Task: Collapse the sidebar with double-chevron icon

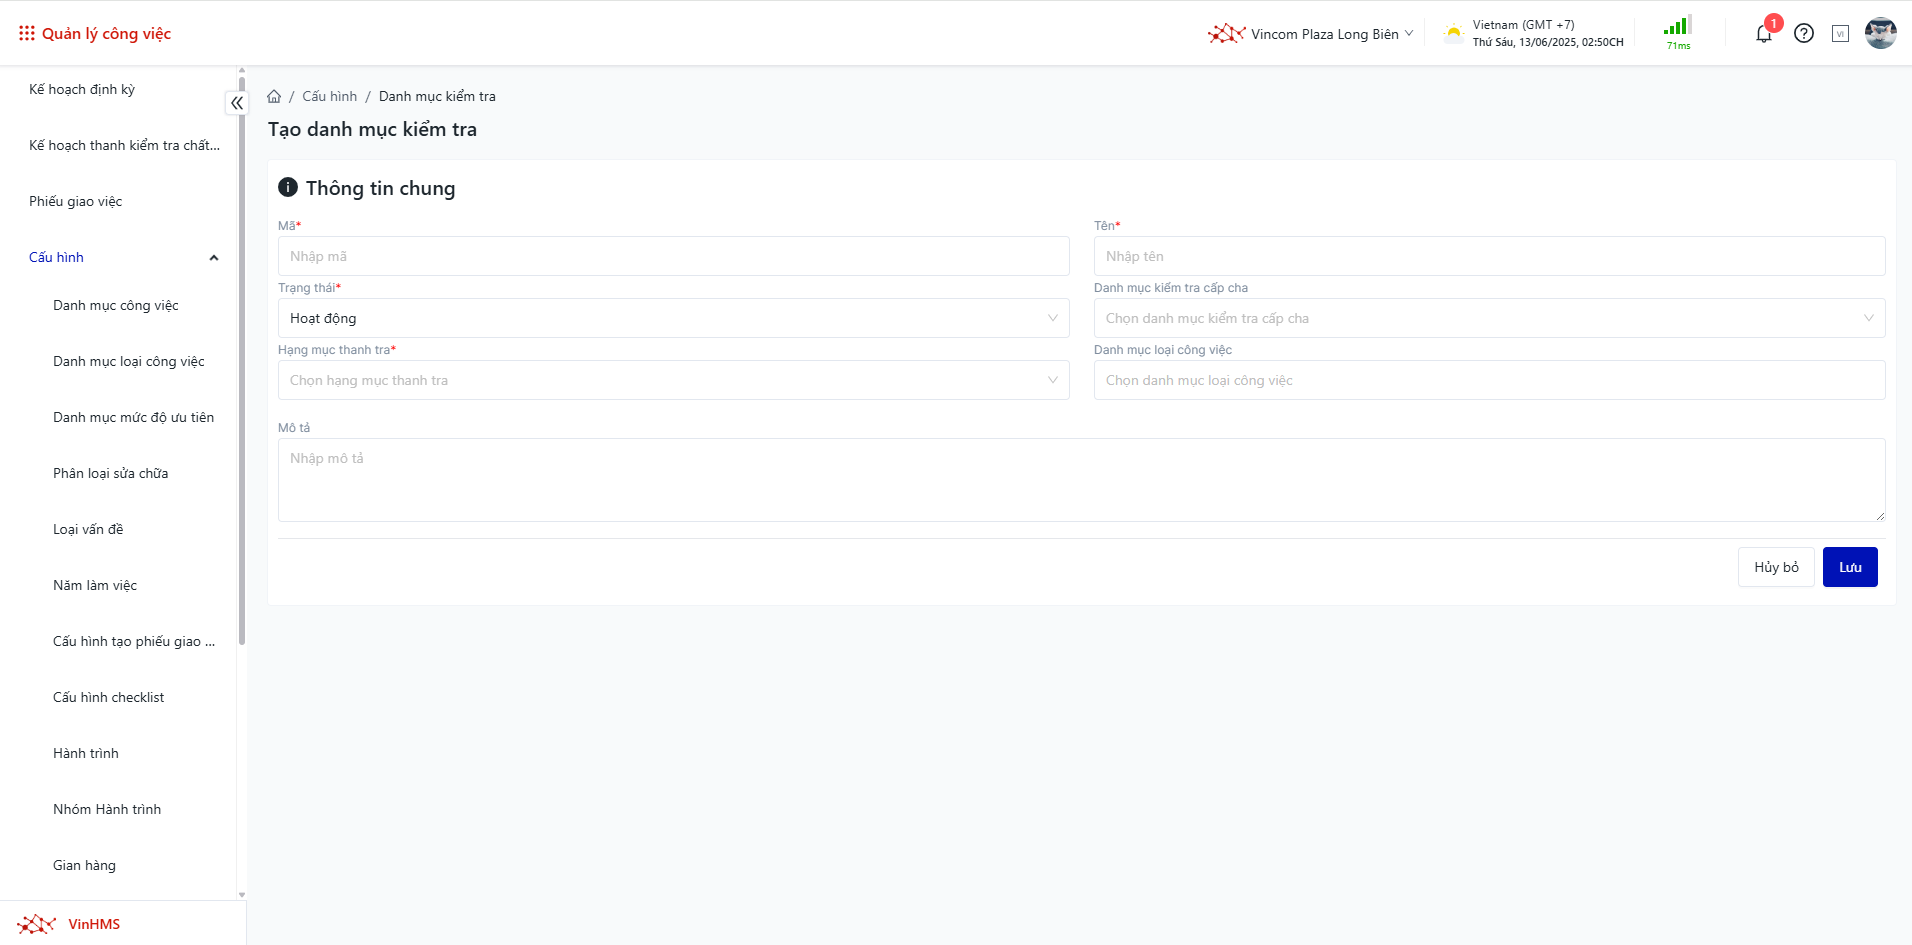Action: point(237,103)
